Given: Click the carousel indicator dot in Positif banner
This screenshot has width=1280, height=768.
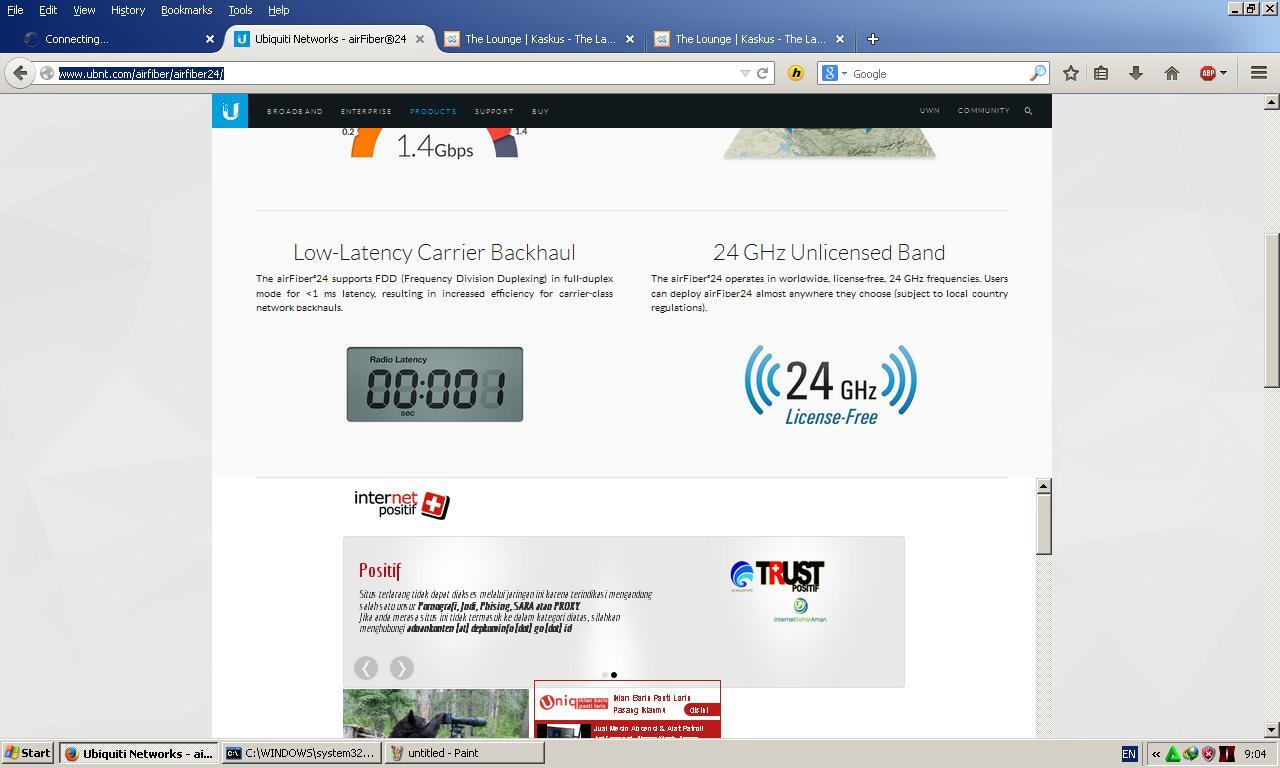Looking at the screenshot, I should [x=614, y=675].
